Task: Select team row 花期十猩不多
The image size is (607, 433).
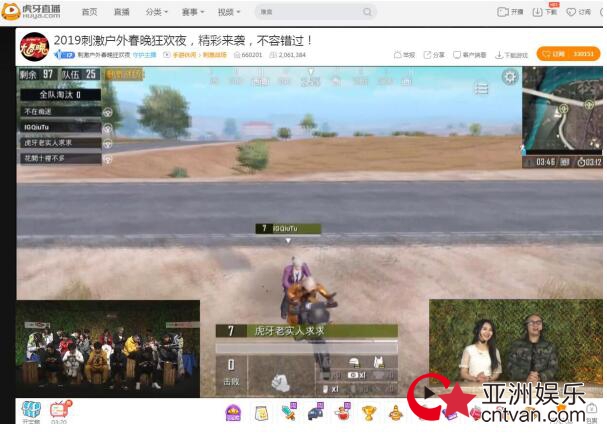Action: [61, 158]
